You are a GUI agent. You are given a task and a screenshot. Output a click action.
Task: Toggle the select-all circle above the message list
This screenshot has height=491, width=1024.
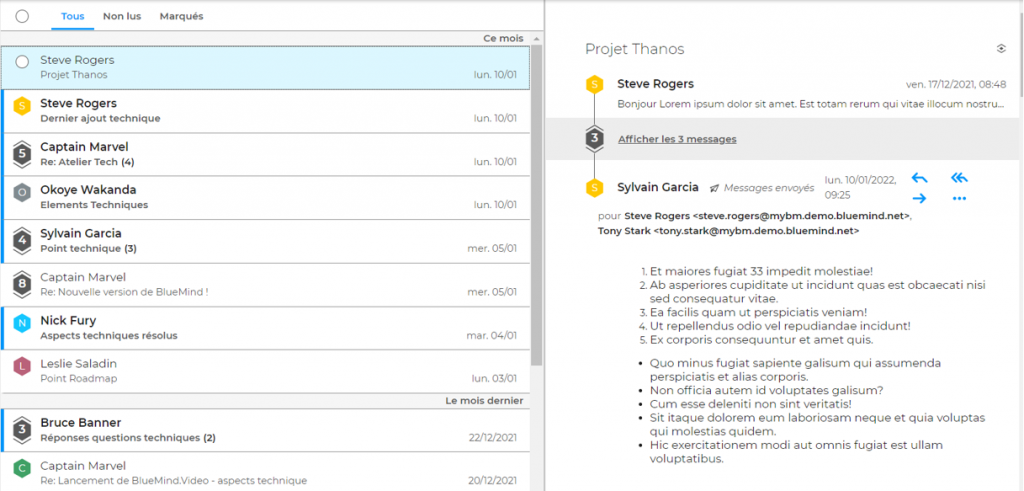click(x=22, y=16)
